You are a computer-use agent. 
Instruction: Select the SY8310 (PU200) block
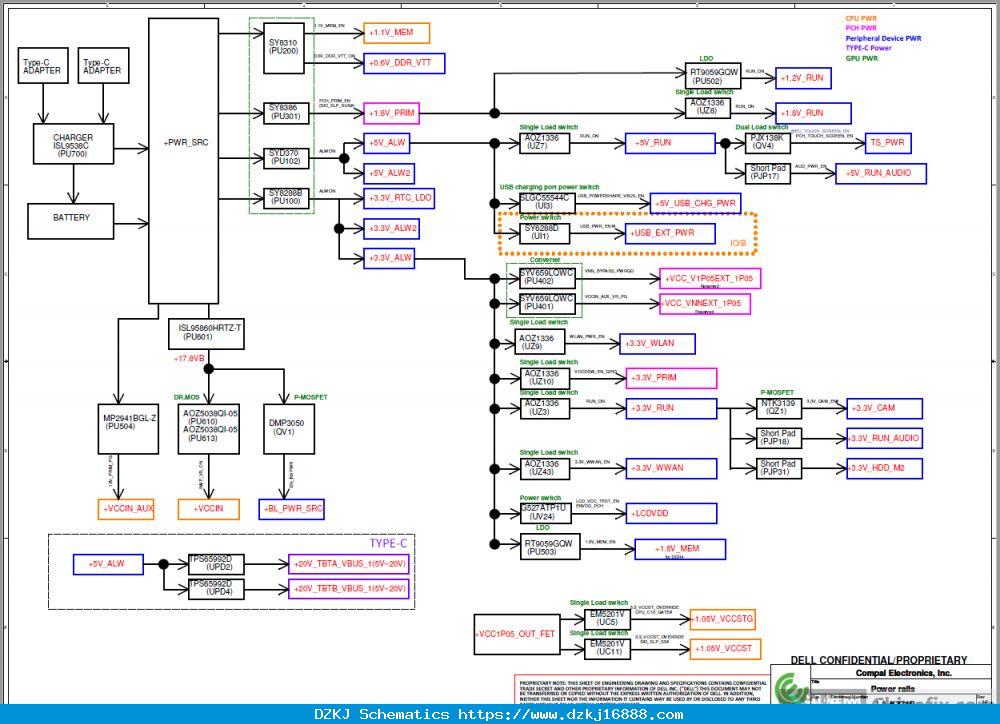[x=284, y=49]
